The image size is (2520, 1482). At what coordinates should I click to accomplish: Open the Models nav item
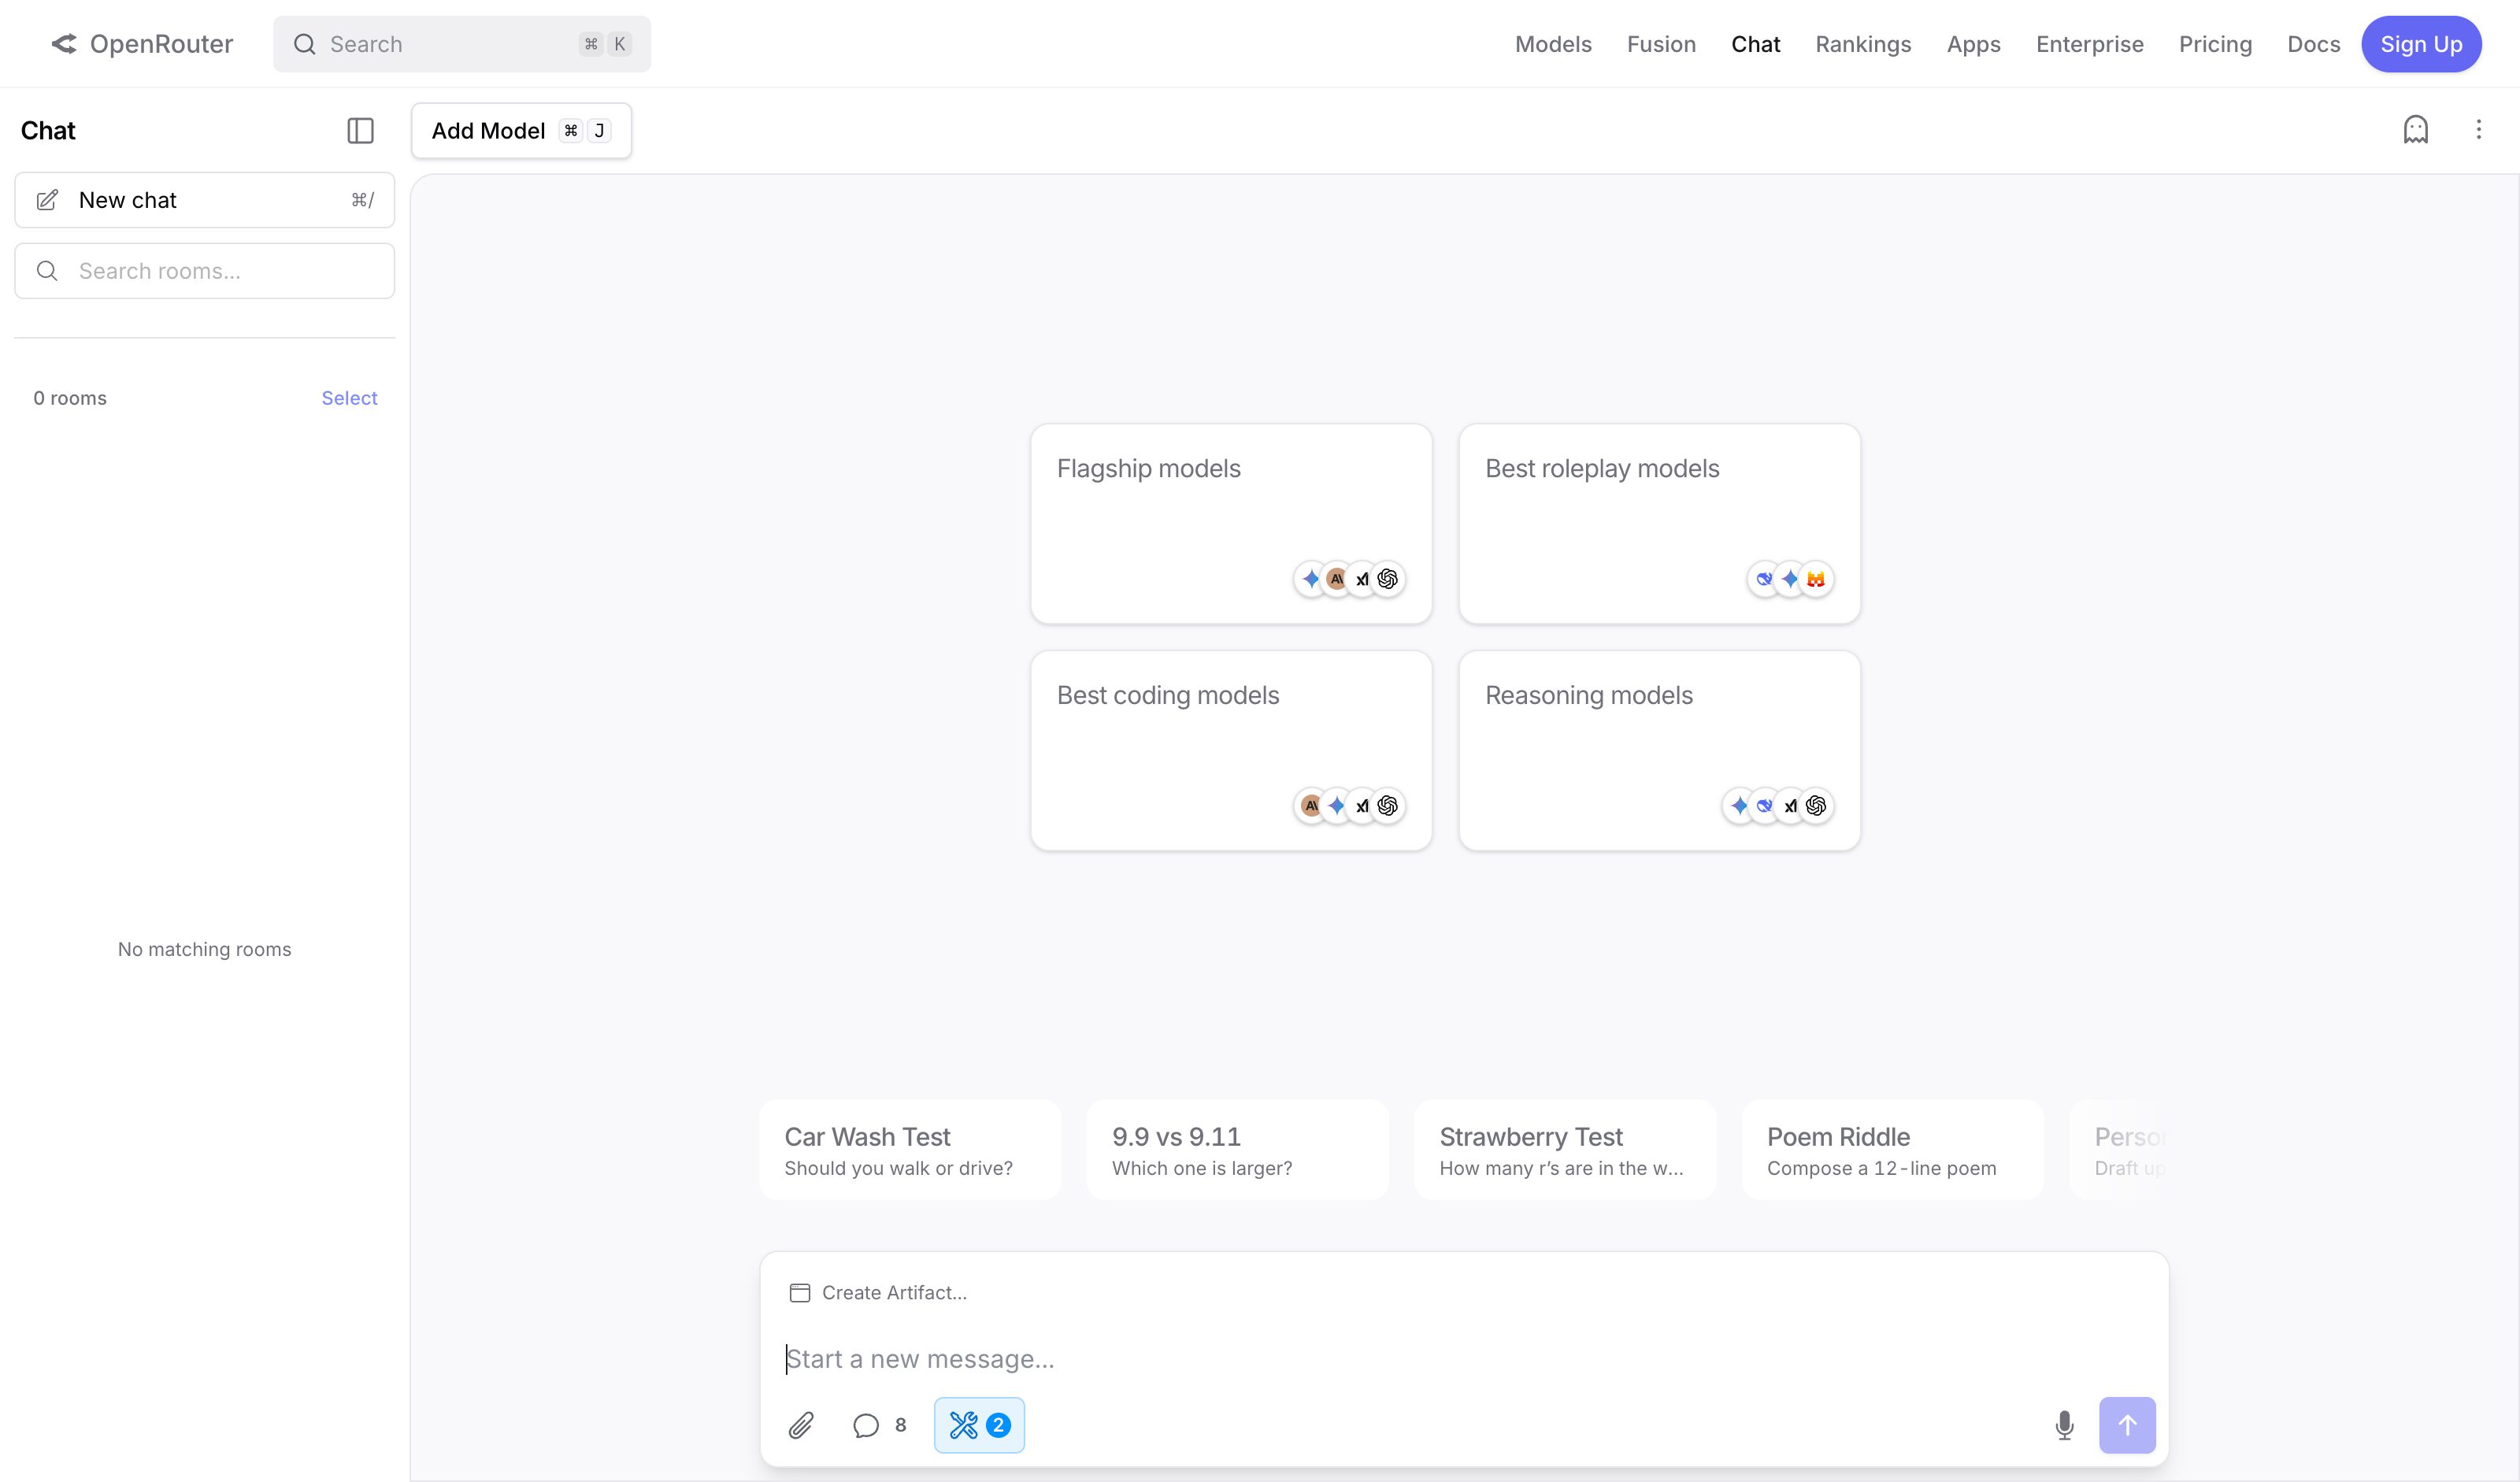coord(1553,44)
